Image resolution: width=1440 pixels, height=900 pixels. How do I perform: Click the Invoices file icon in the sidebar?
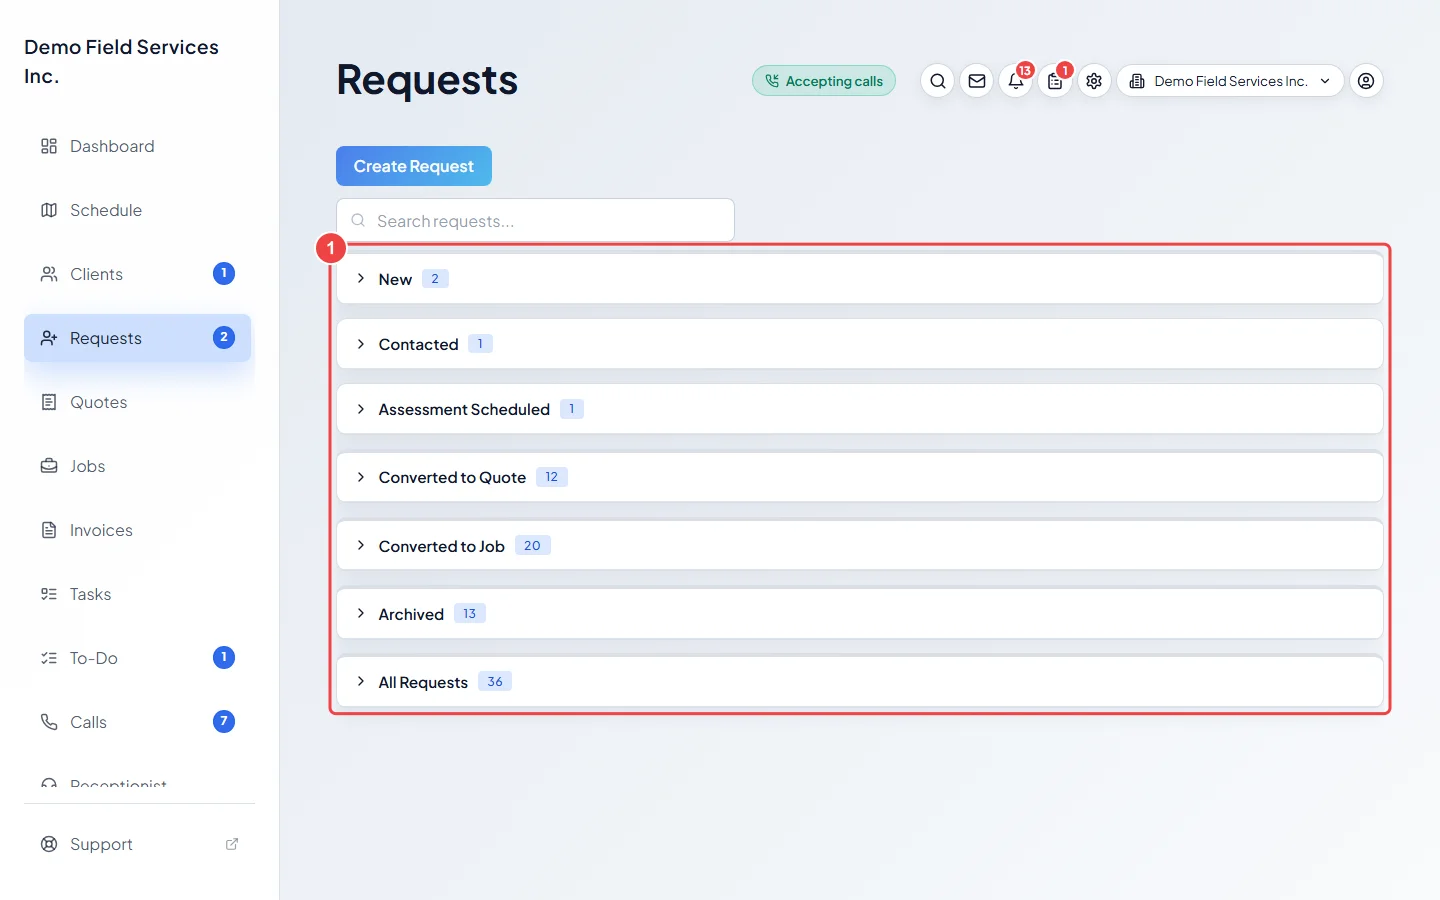[49, 530]
